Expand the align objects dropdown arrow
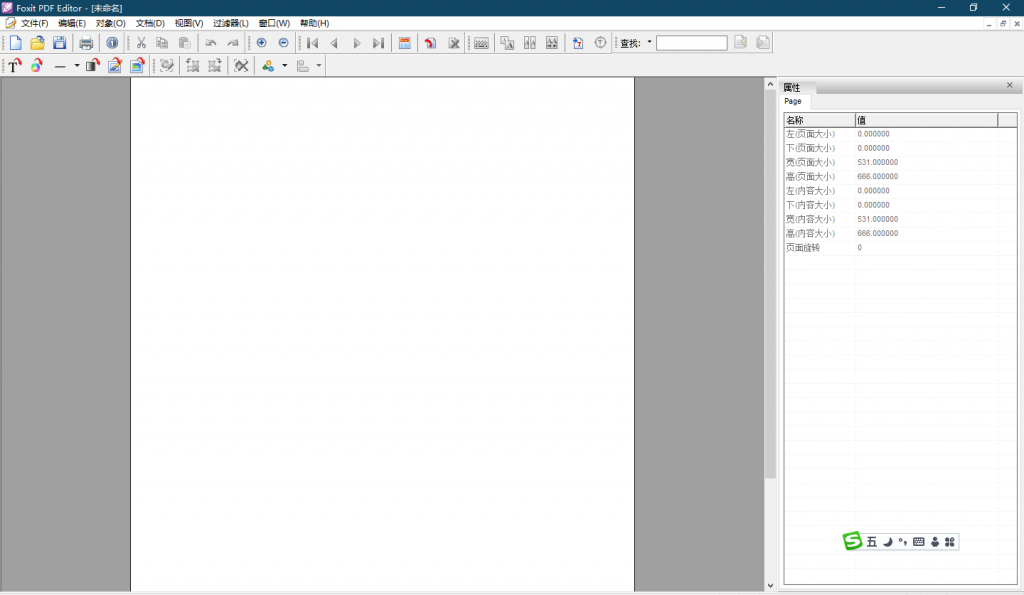This screenshot has height=595, width=1024. tap(319, 65)
